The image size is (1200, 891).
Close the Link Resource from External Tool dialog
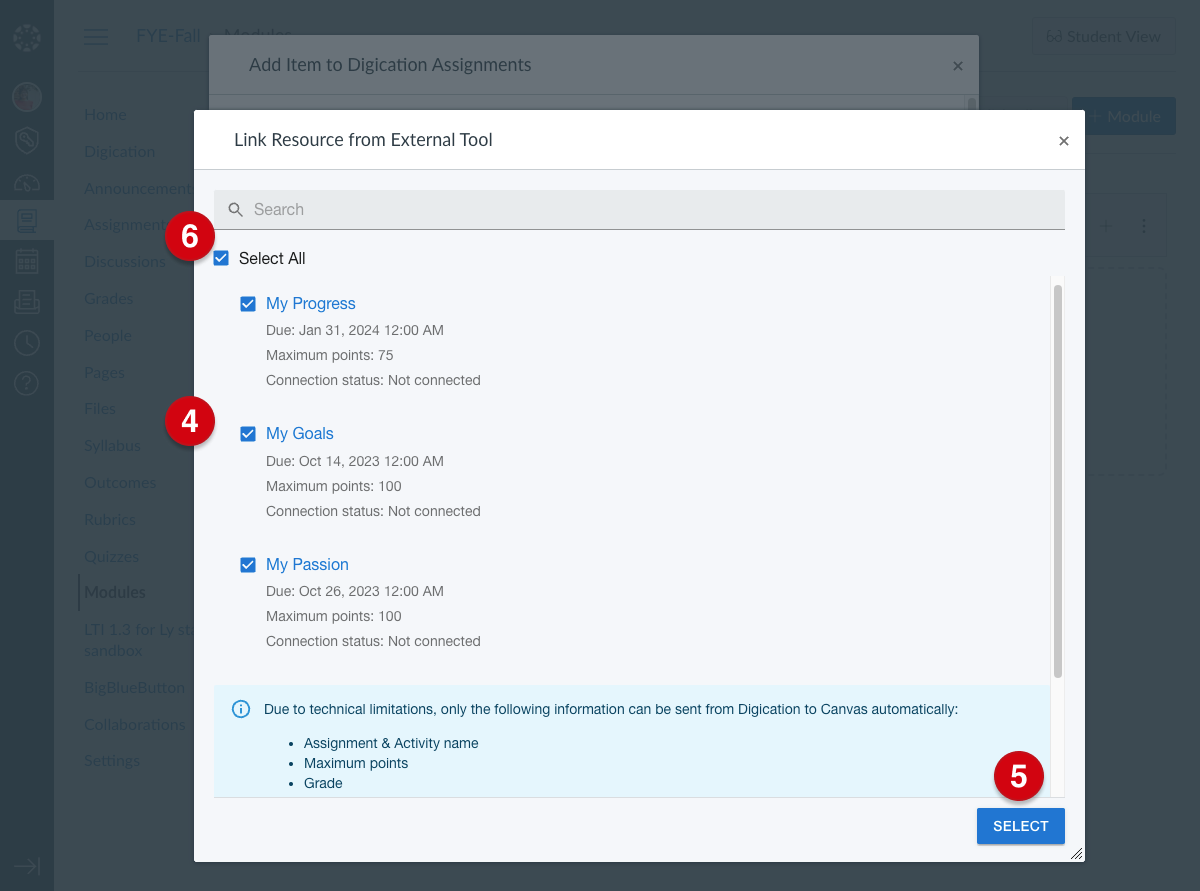1064,141
